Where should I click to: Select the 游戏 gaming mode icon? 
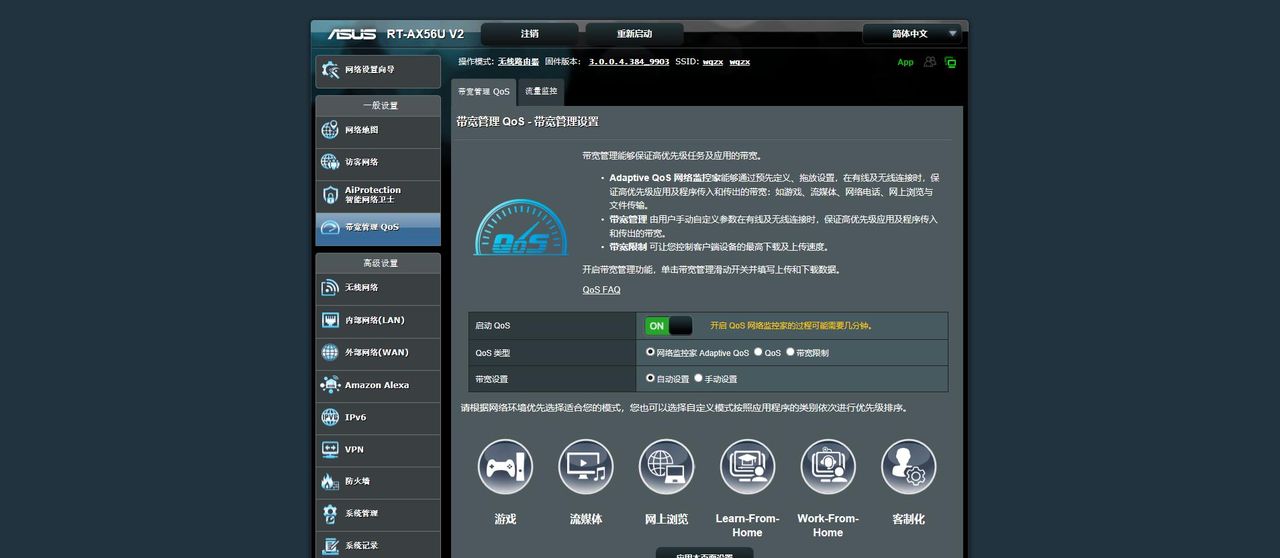(505, 467)
